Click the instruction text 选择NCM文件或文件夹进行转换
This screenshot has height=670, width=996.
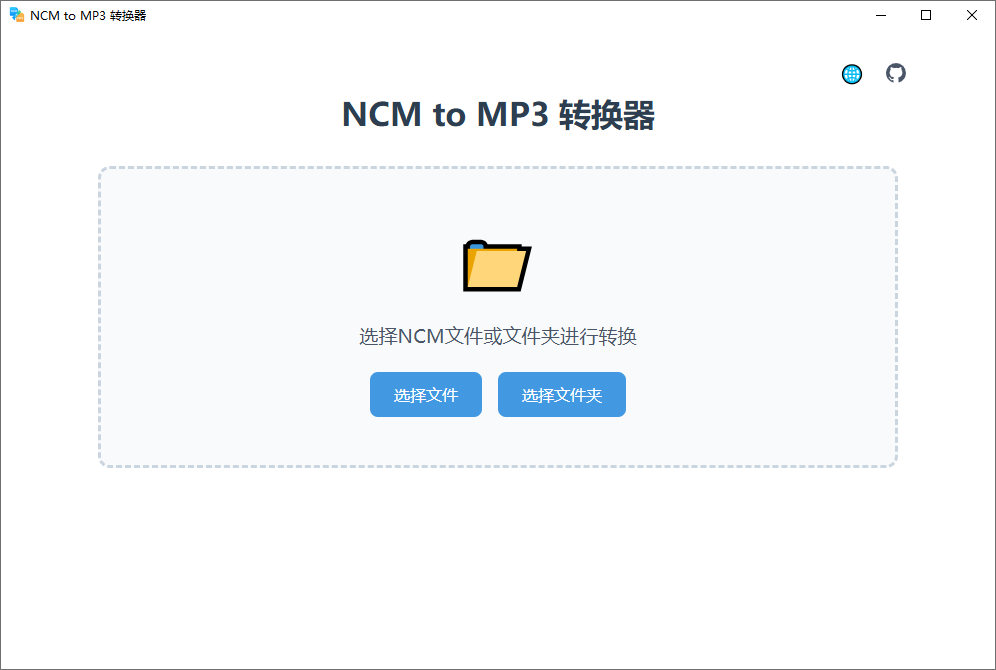498,336
